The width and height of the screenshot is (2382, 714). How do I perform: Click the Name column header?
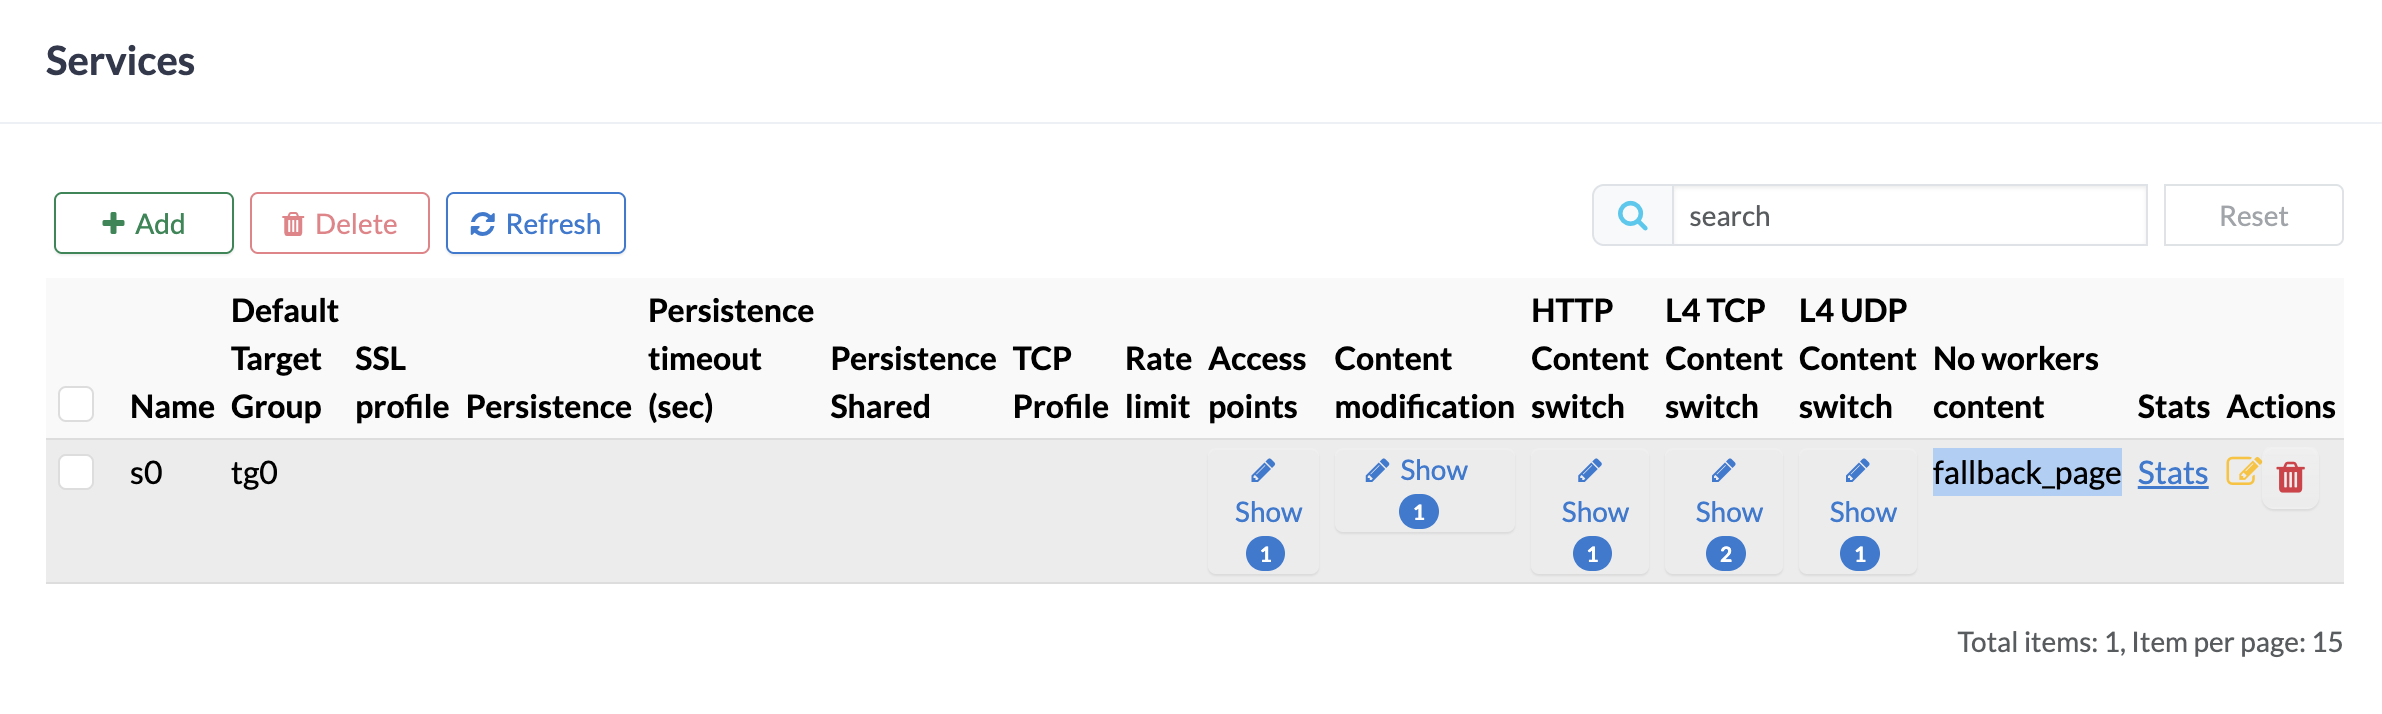click(x=172, y=407)
